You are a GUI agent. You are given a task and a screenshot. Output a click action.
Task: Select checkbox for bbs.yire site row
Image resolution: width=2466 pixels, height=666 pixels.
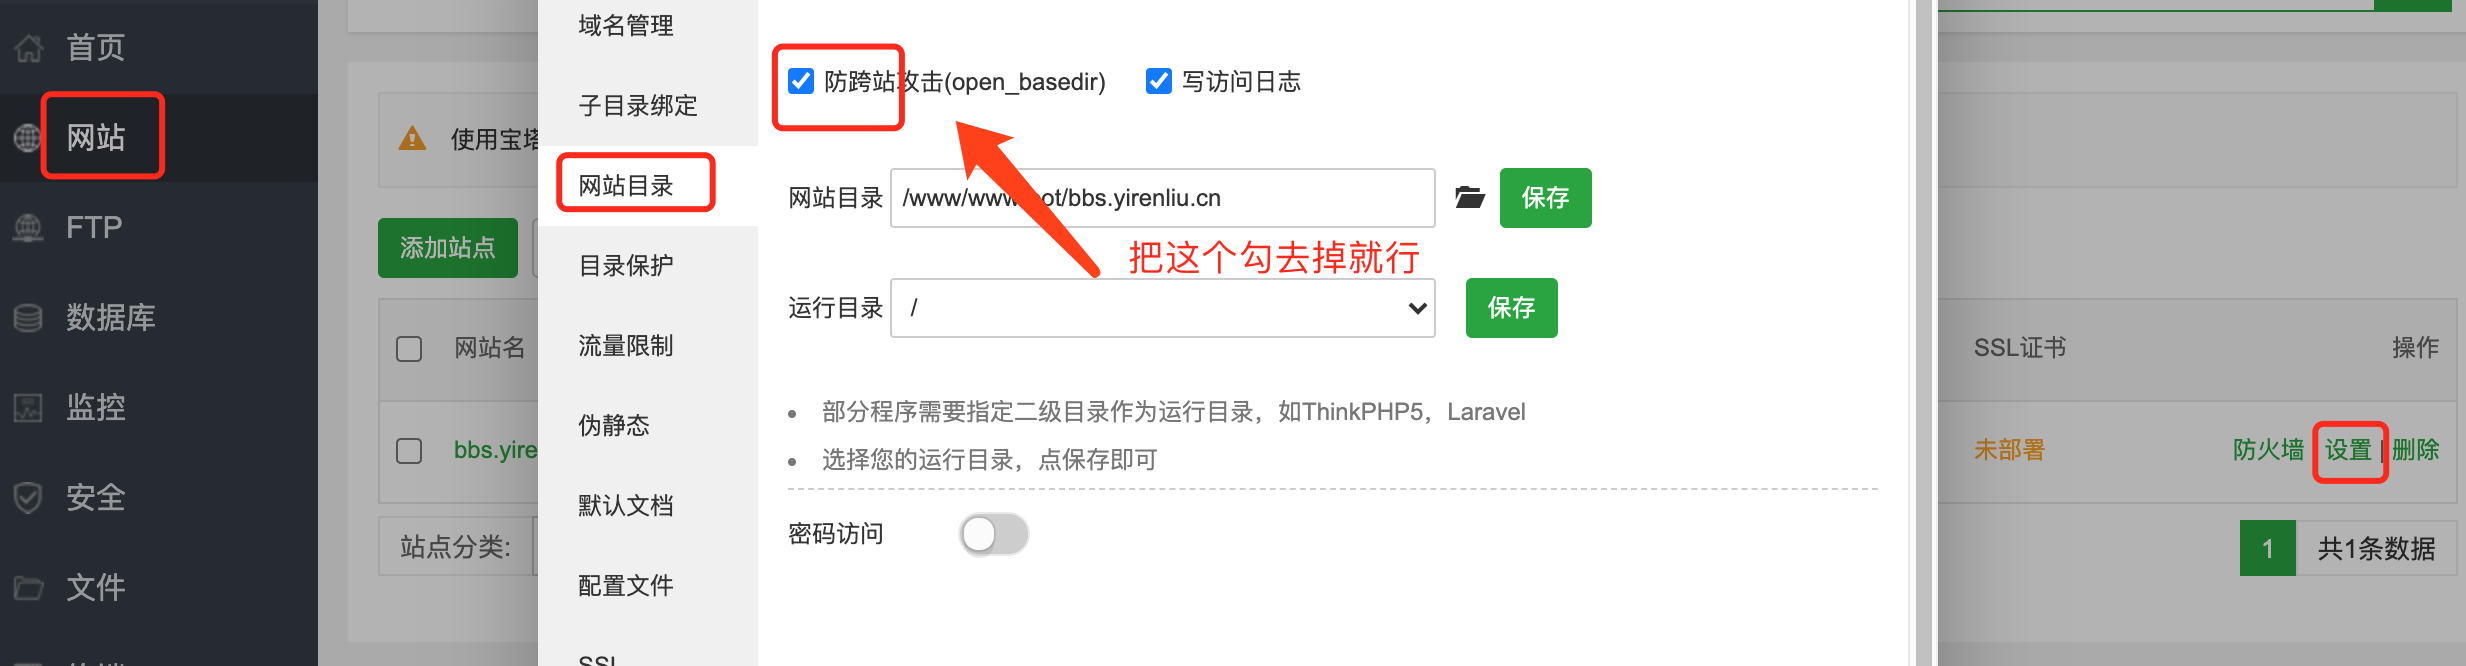pyautogui.click(x=409, y=451)
